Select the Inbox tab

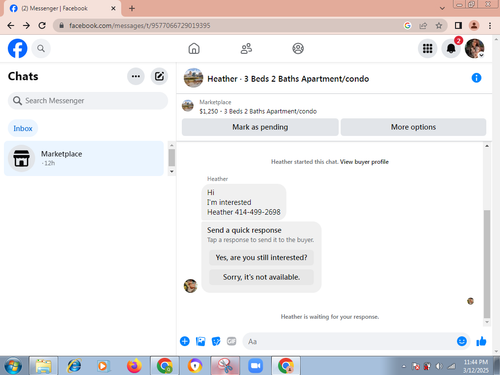pos(23,128)
